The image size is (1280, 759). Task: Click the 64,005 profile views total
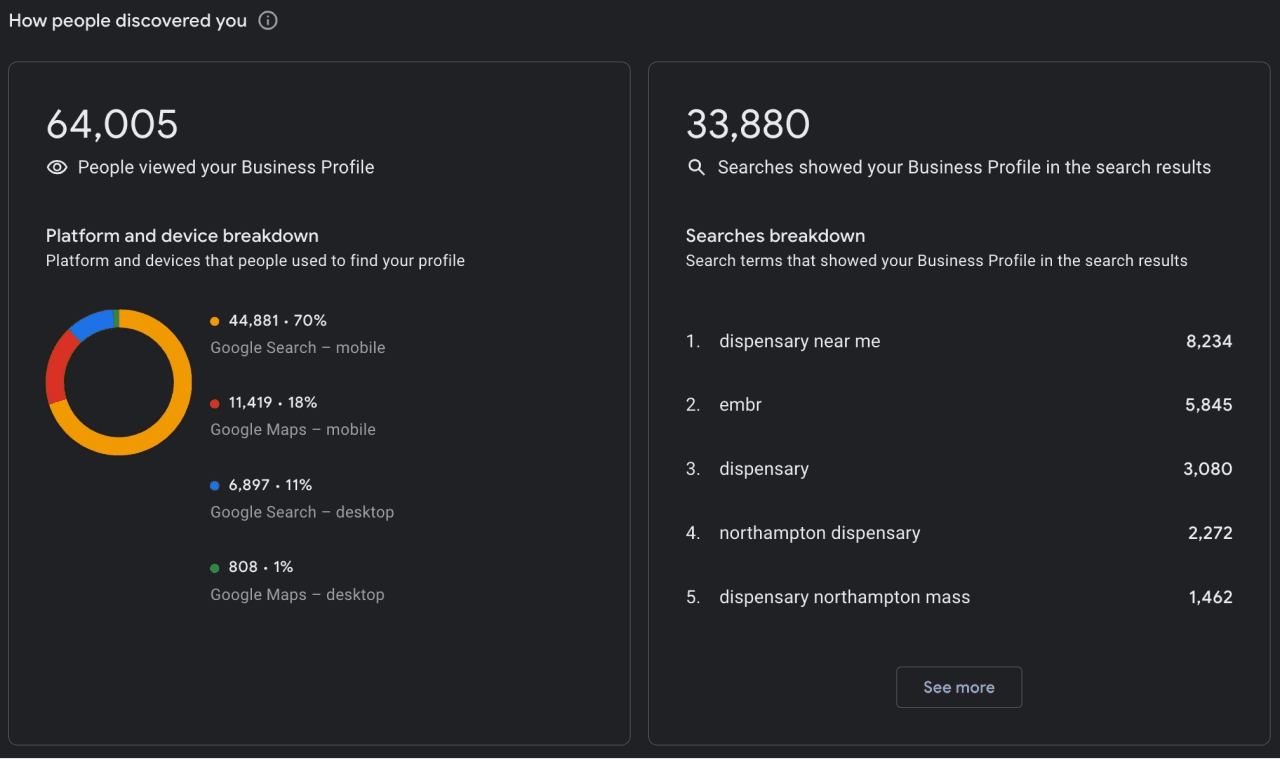coord(112,125)
